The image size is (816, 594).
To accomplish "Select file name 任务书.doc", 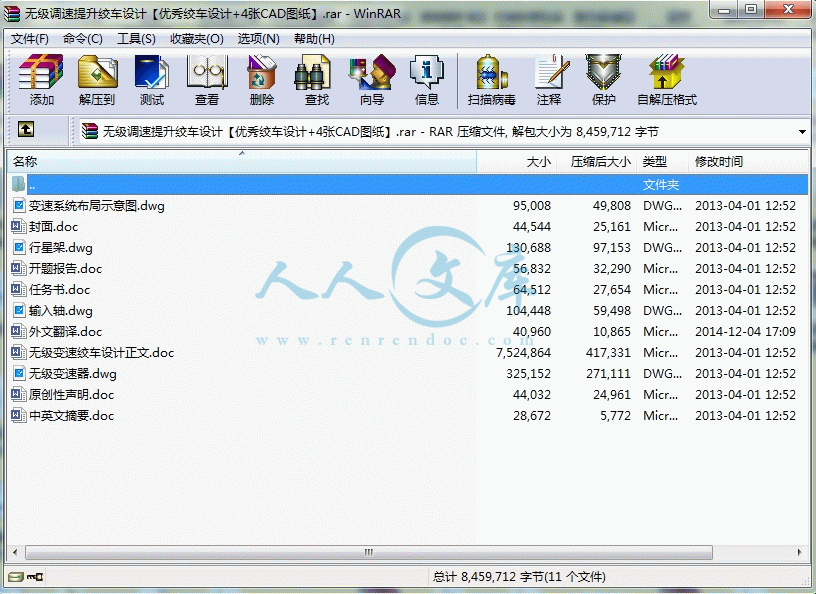I will tap(59, 289).
